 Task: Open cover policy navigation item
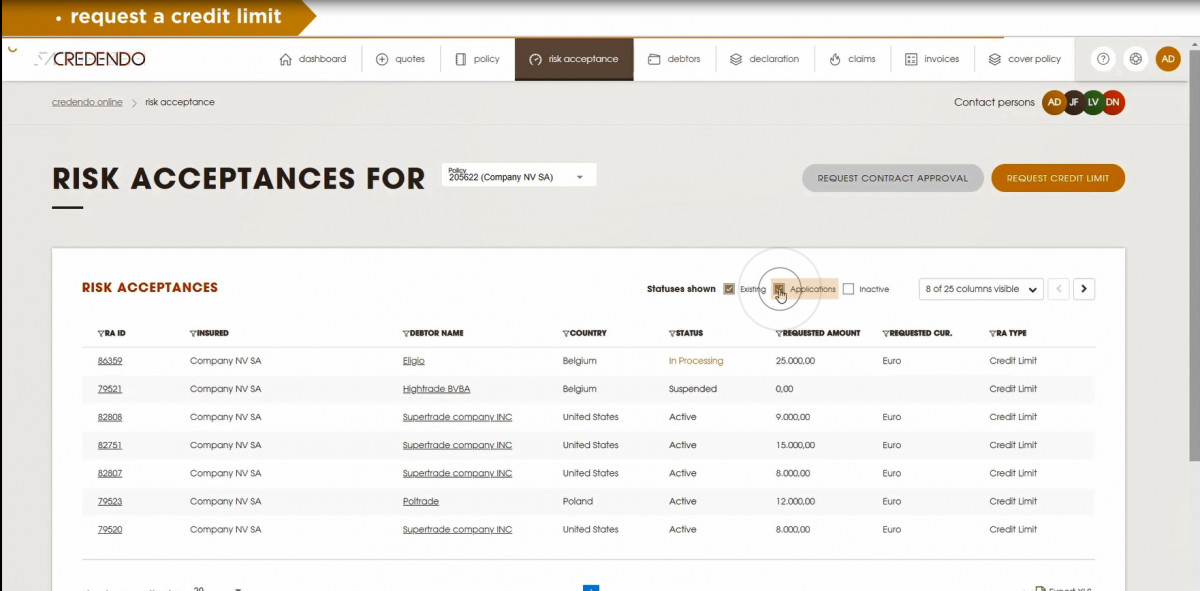pyautogui.click(x=1025, y=59)
